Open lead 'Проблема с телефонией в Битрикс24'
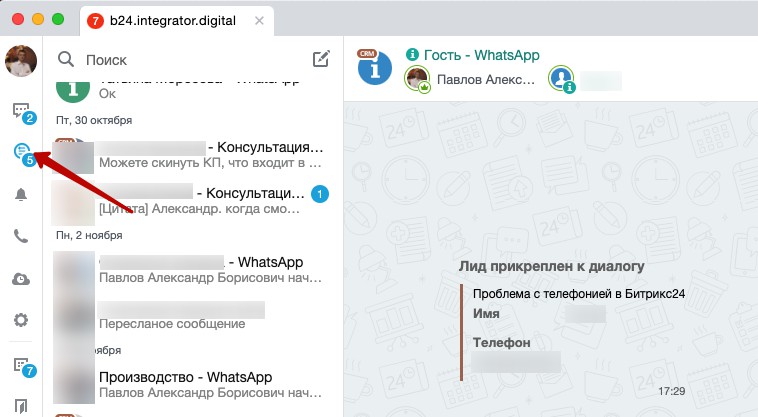The image size is (758, 417). click(x=579, y=294)
